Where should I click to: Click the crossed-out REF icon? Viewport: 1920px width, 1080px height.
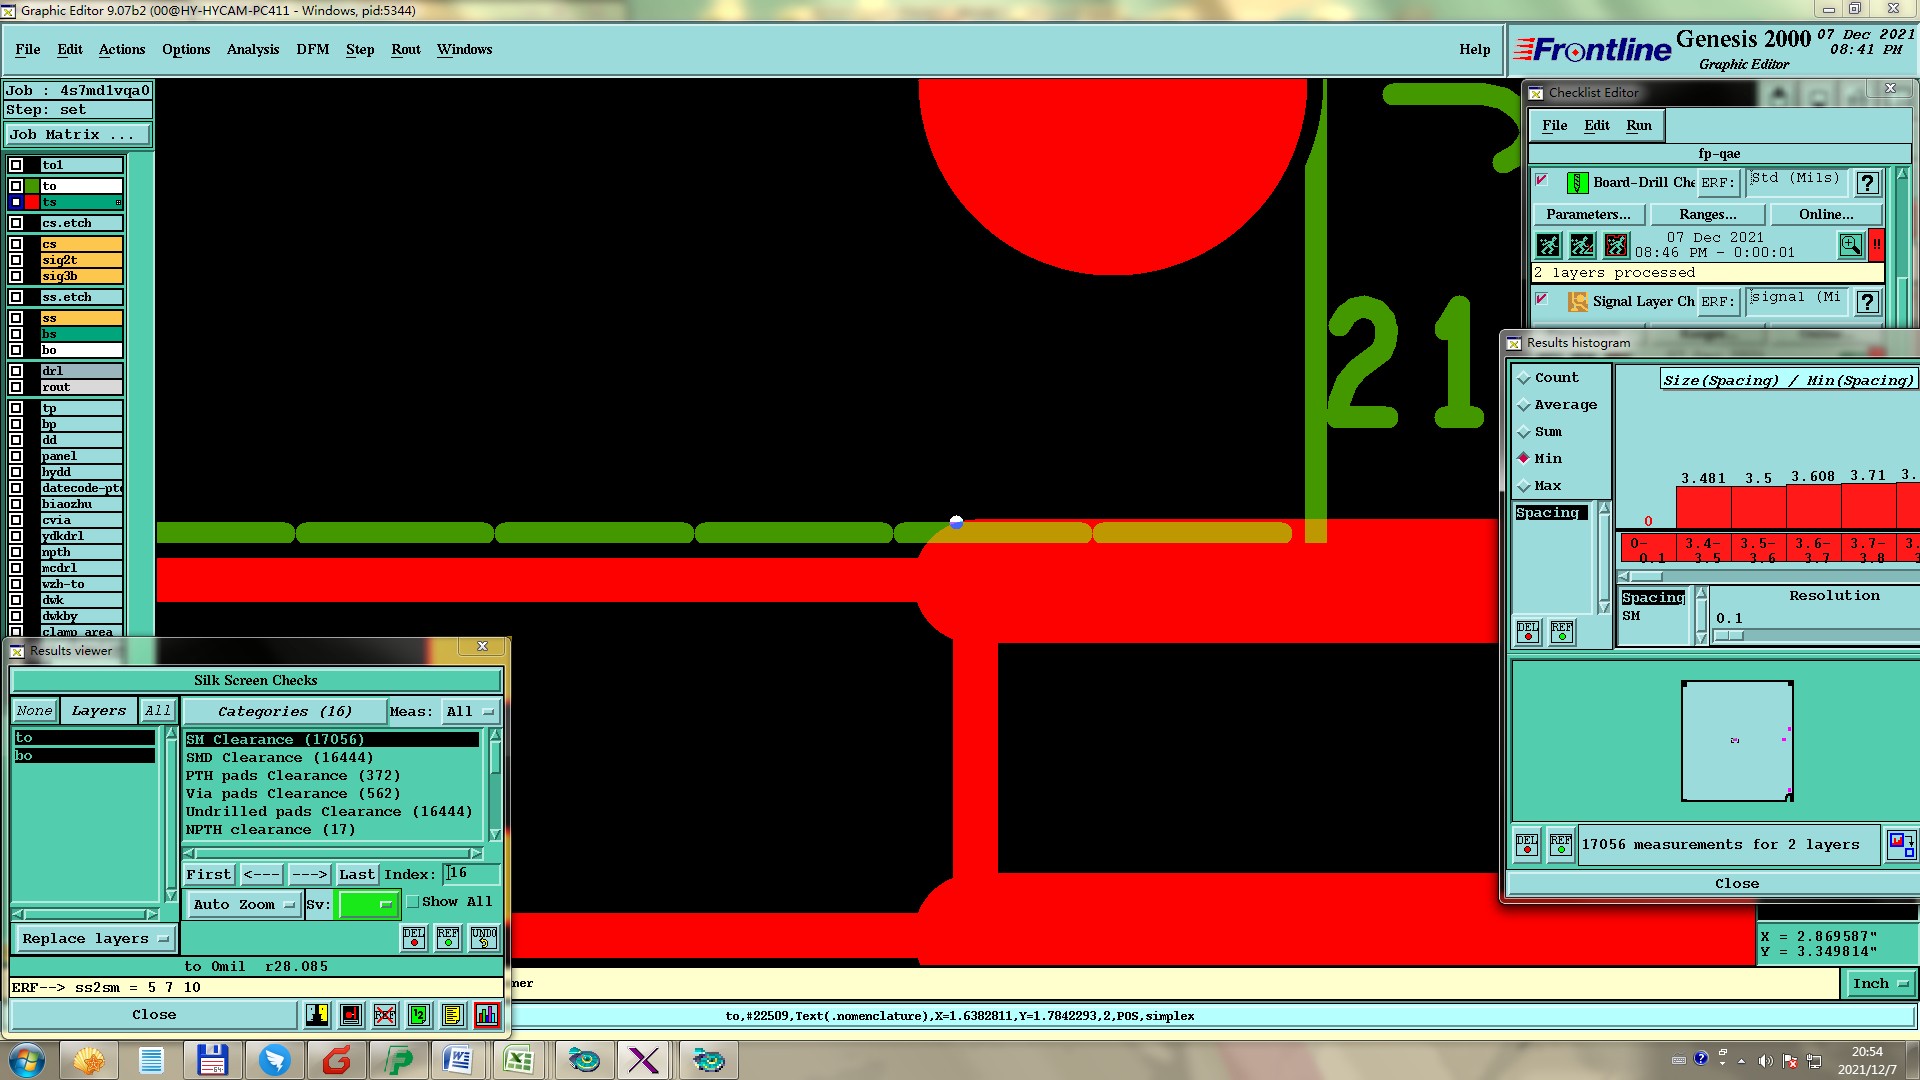coord(385,1015)
